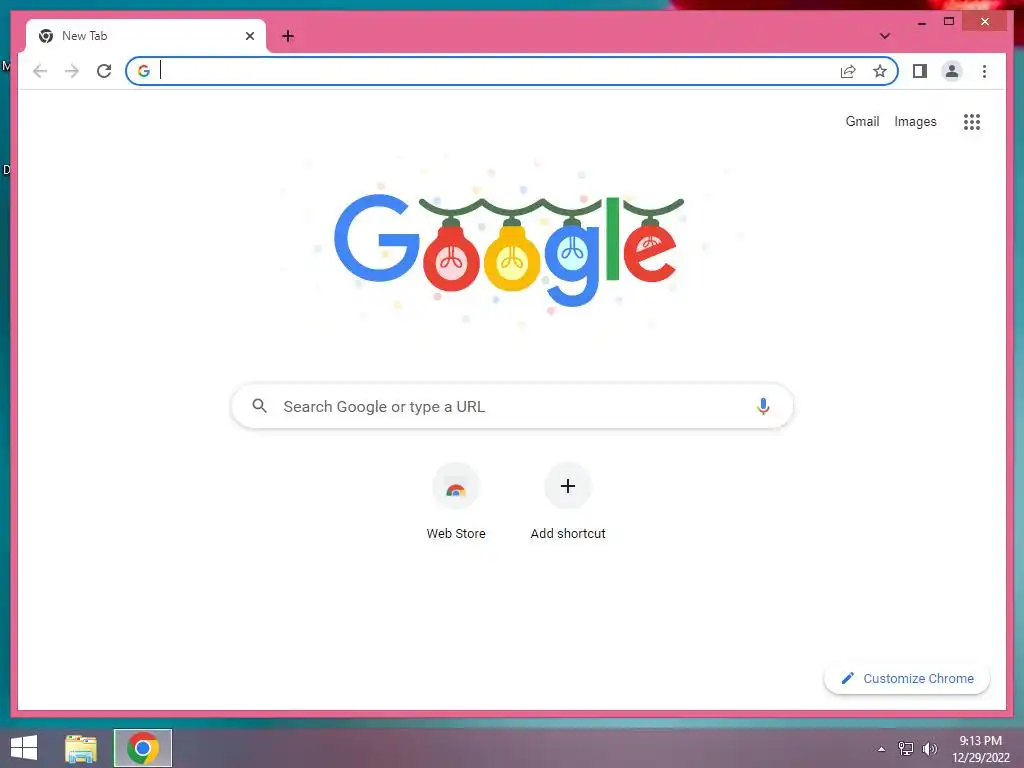Click the Customize Chrome button
Image resolution: width=1024 pixels, height=768 pixels.
[x=906, y=679]
